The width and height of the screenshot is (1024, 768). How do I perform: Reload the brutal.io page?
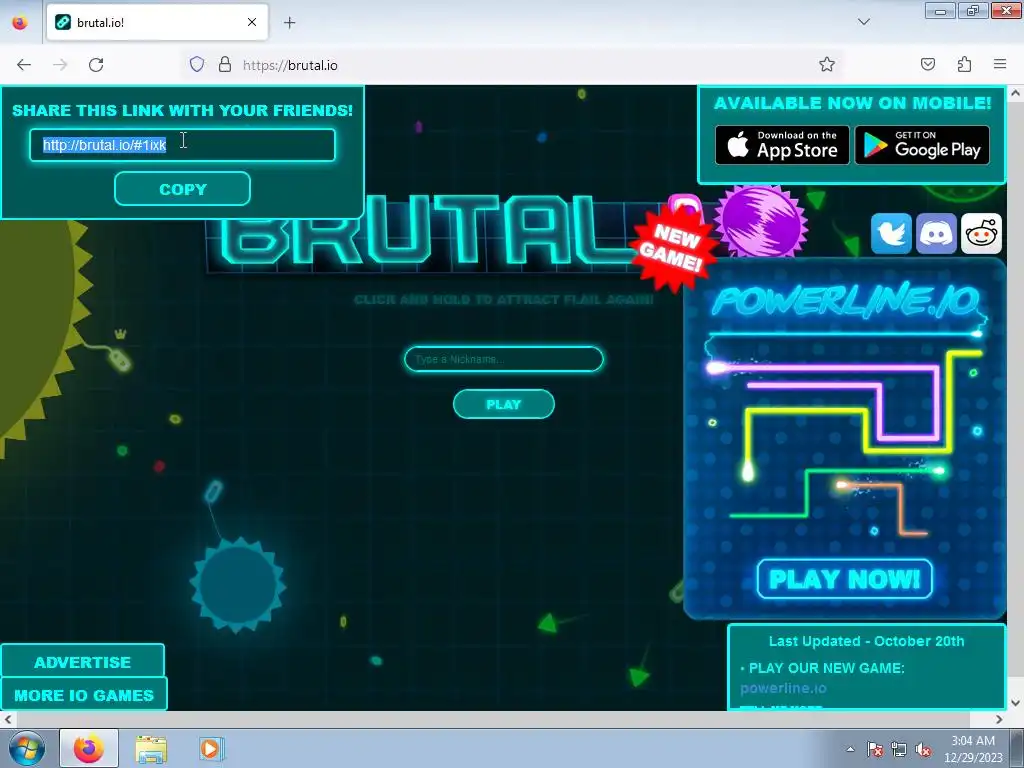[x=96, y=65]
